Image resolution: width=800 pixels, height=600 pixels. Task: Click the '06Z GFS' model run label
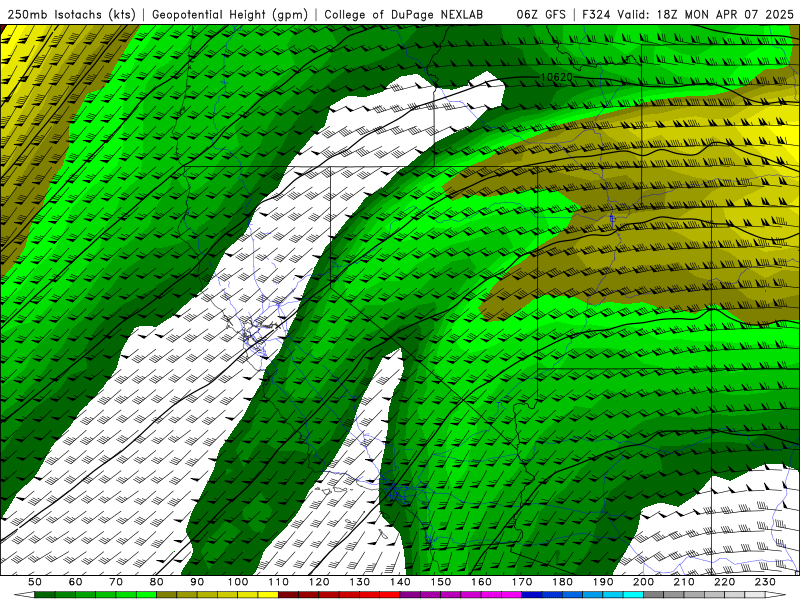tap(541, 14)
